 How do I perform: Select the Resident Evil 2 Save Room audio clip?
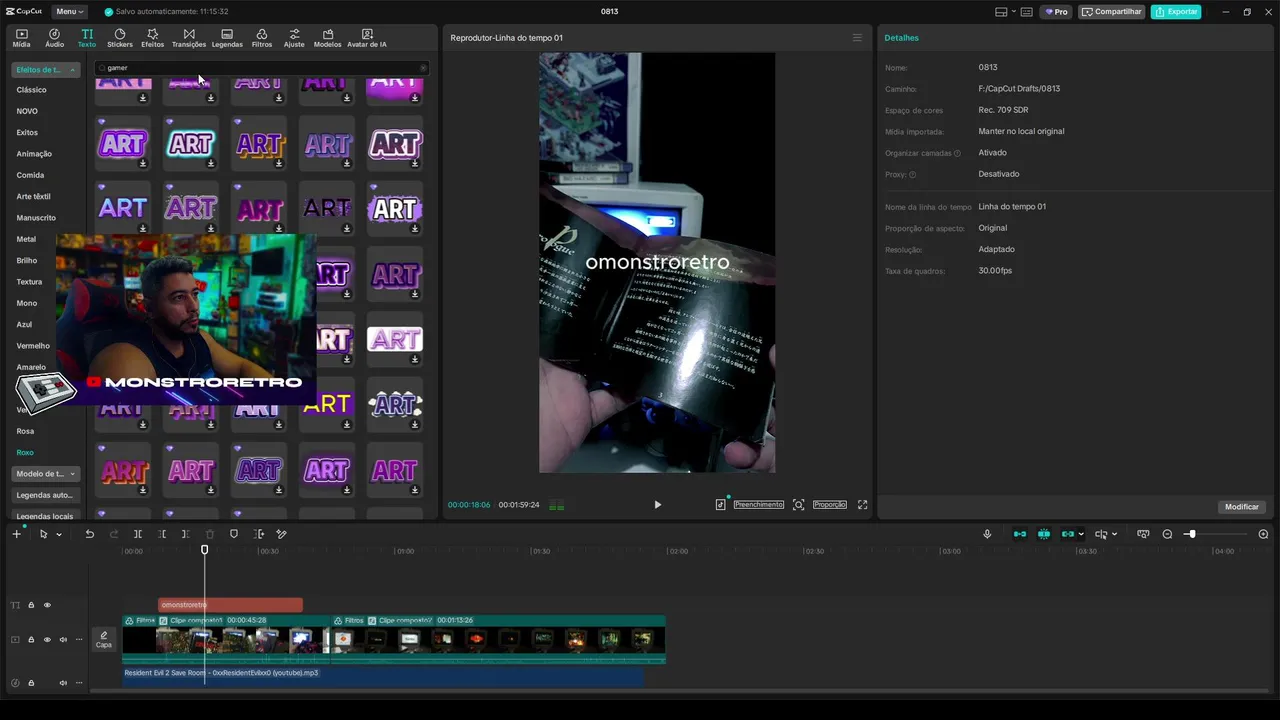[383, 677]
